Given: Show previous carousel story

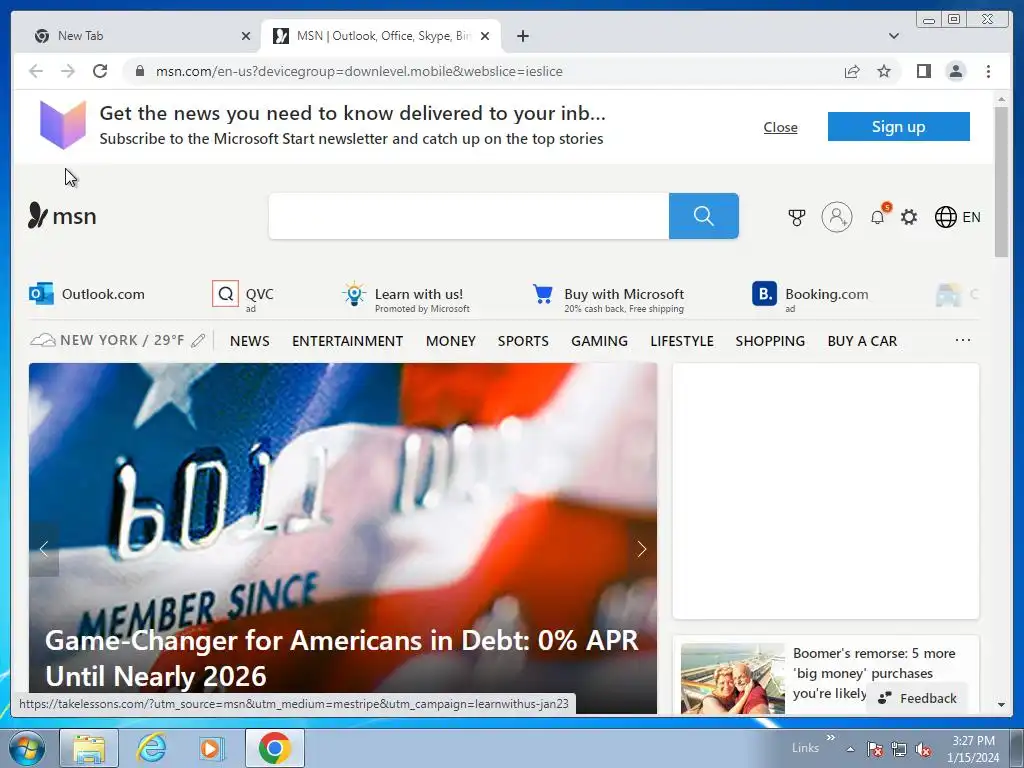Looking at the screenshot, I should pyautogui.click(x=44, y=549).
